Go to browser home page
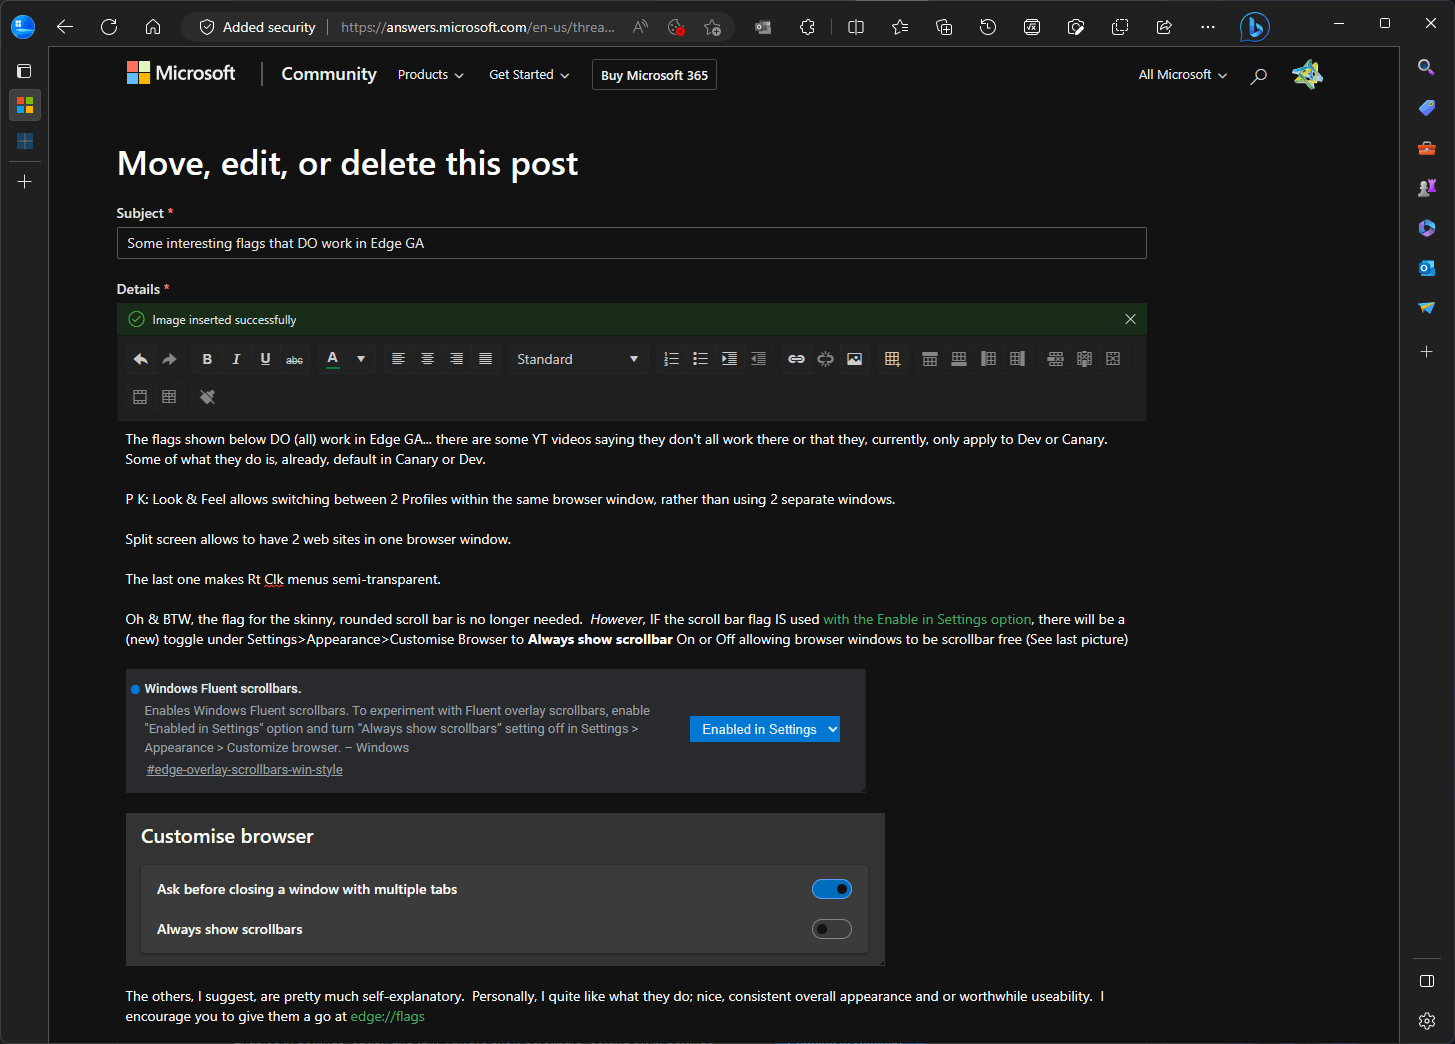The height and width of the screenshot is (1044, 1455). 153,27
